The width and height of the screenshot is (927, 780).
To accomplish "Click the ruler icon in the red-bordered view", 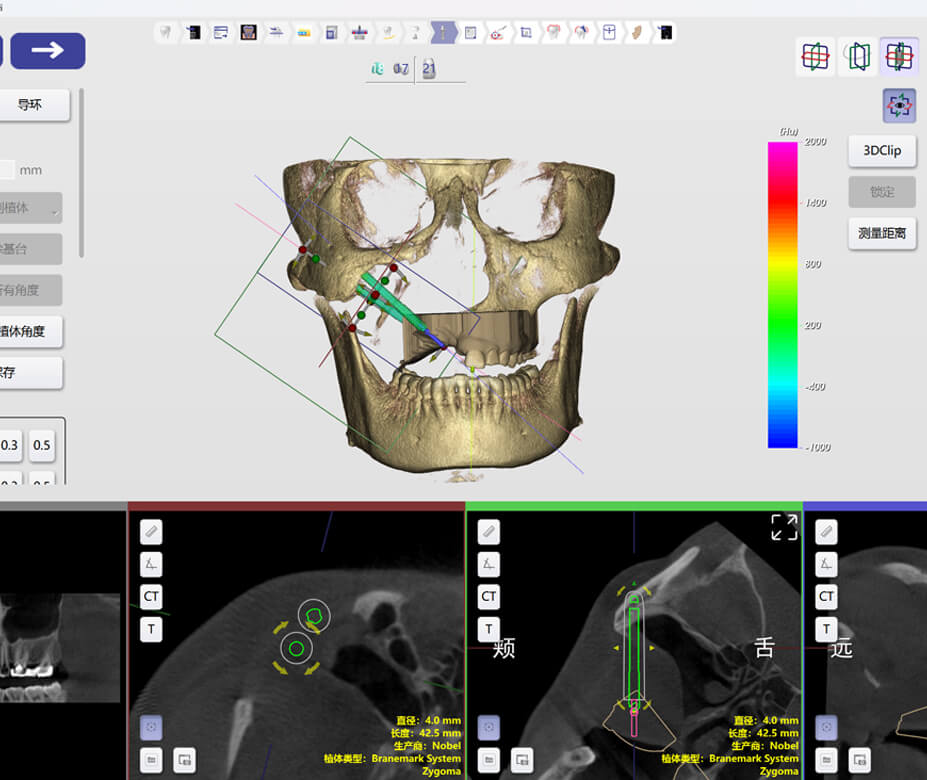I will (x=151, y=532).
